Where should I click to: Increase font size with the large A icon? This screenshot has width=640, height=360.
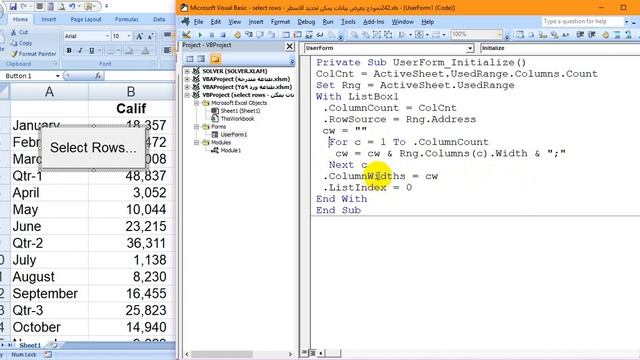tap(139, 36)
